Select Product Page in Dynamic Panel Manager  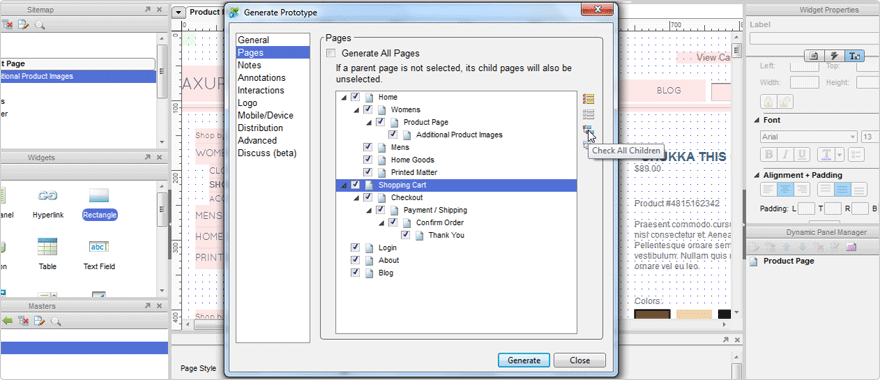789,262
